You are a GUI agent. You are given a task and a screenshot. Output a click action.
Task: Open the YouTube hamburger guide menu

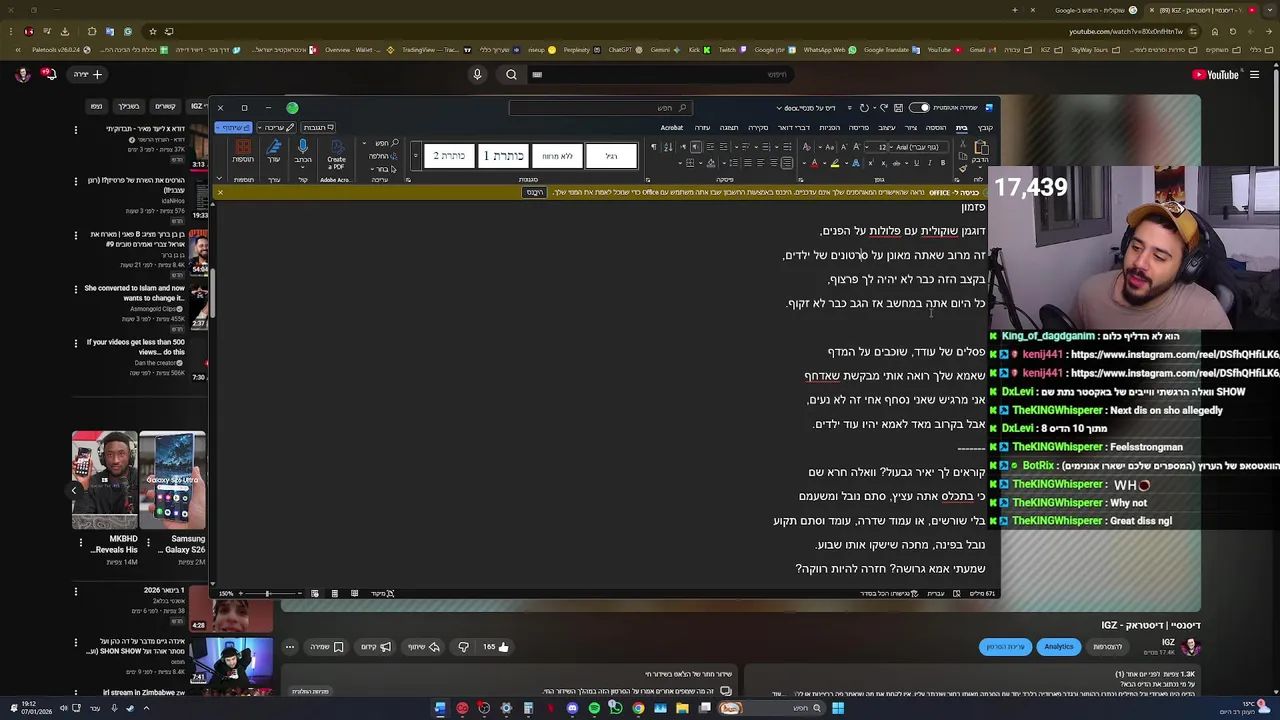tap(1254, 74)
